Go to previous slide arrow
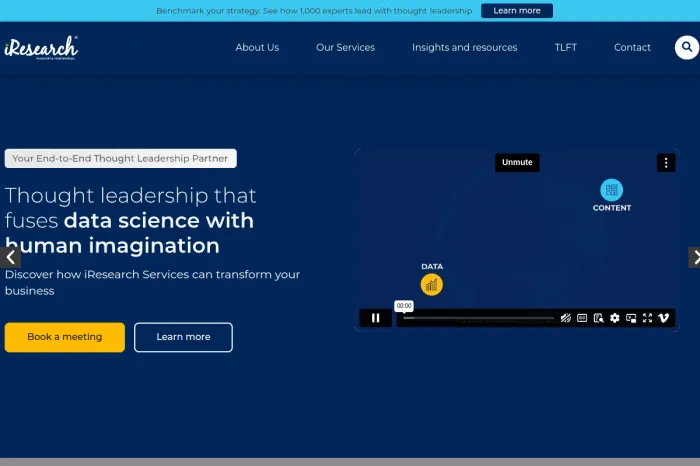Screen dimensions: 700x466 [x=10, y=257]
